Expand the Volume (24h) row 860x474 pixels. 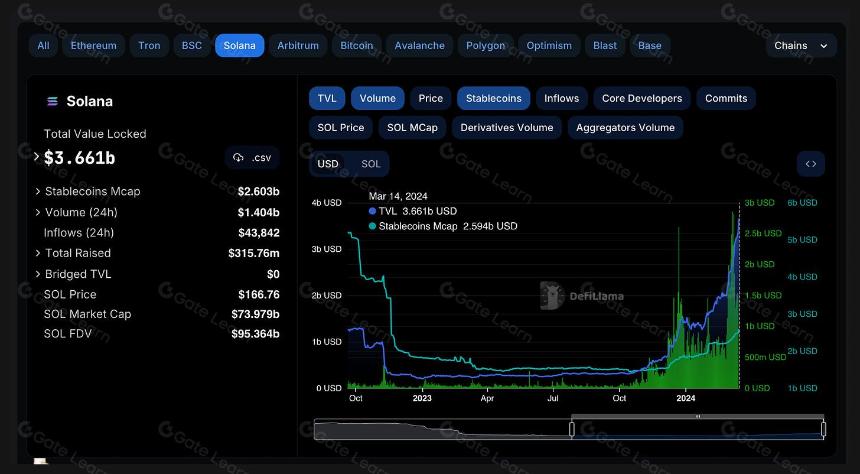click(x=38, y=212)
